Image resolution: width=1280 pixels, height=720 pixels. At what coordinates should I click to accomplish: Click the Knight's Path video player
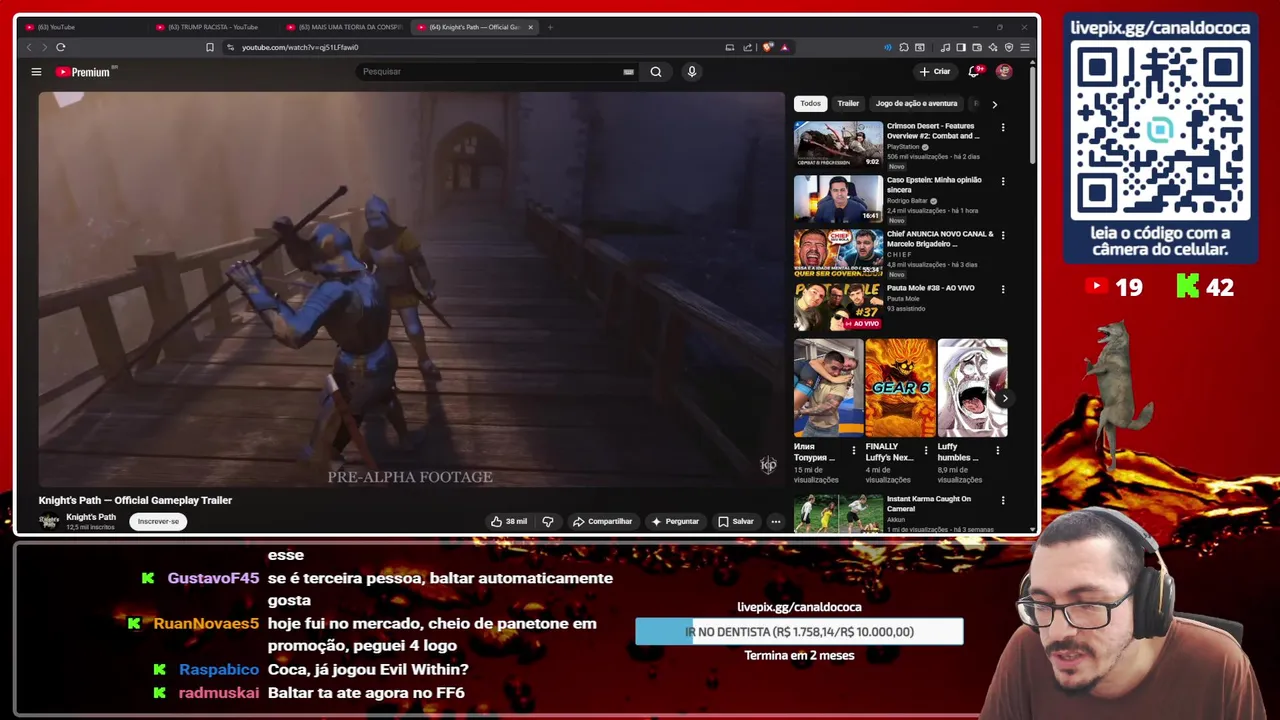click(x=412, y=289)
